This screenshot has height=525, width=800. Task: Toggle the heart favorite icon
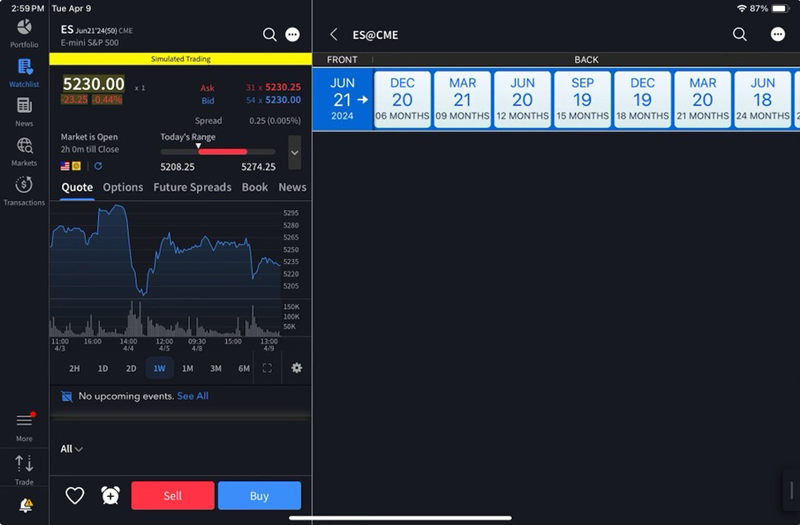pos(75,495)
